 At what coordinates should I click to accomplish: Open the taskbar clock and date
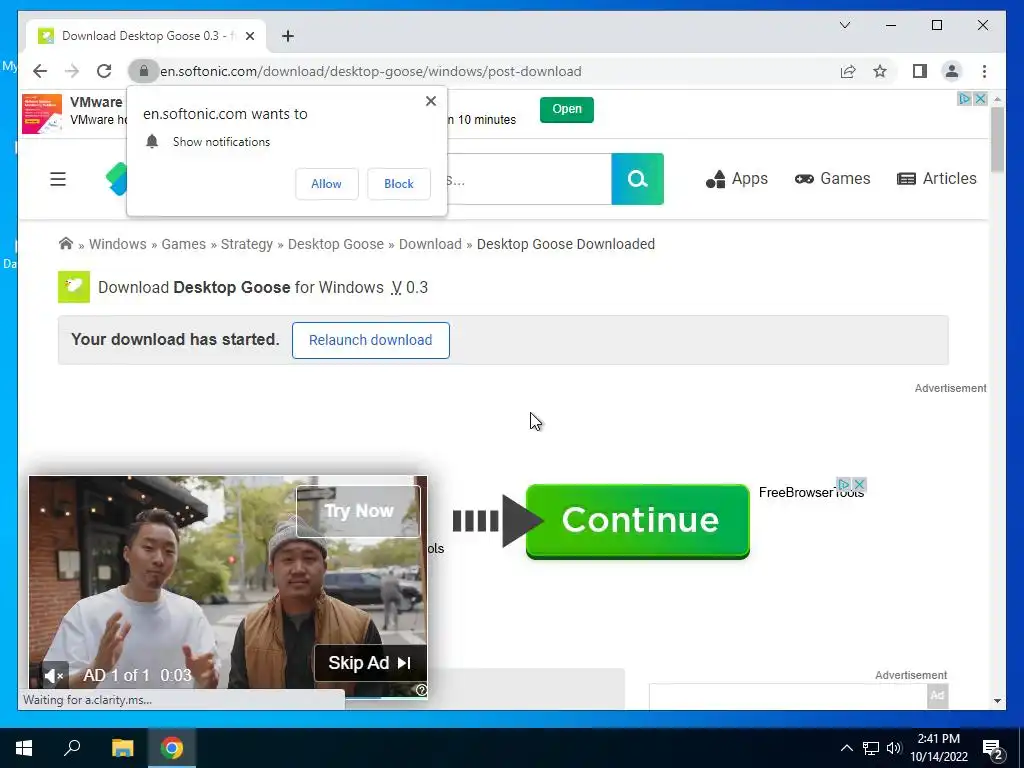point(938,748)
